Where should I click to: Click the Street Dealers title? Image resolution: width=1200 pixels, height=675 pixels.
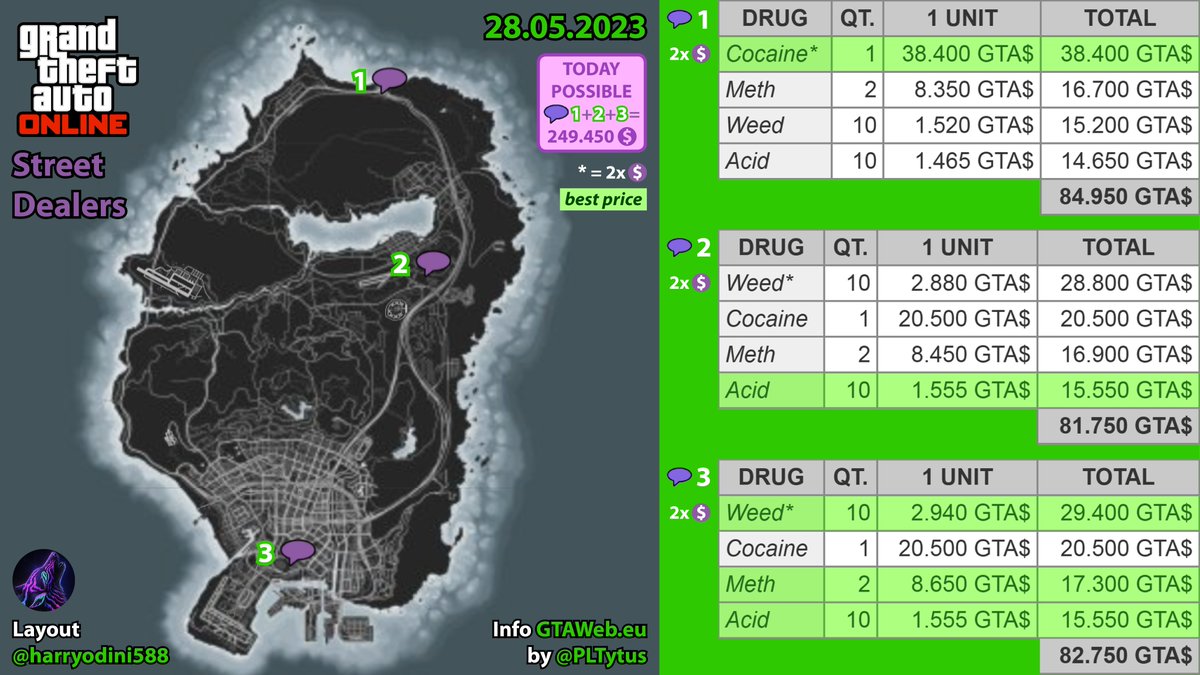pyautogui.click(x=69, y=186)
